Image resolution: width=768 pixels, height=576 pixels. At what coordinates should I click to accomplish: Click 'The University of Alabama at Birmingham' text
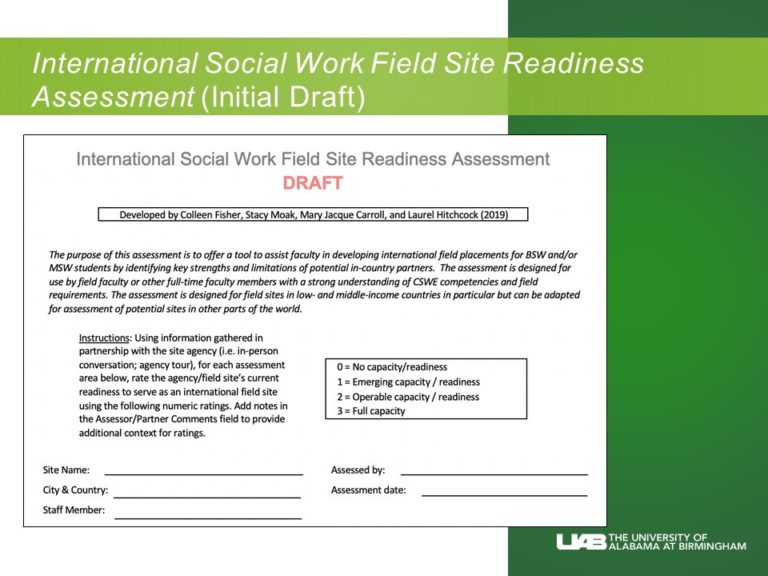pos(677,542)
